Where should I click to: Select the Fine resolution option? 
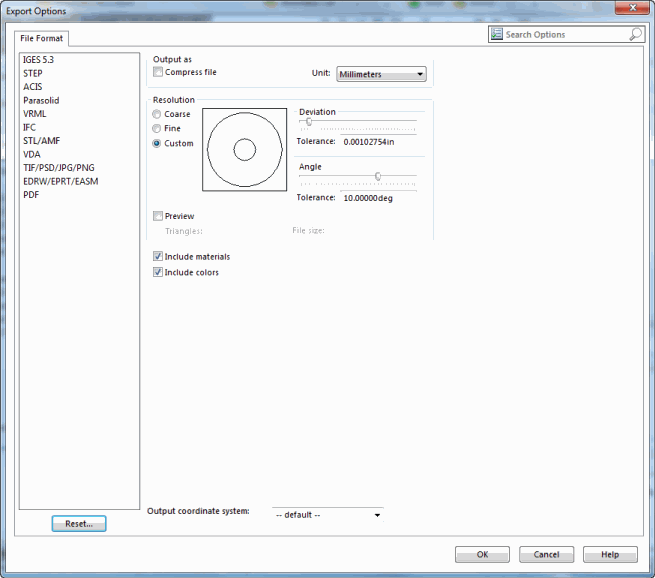pos(157,128)
